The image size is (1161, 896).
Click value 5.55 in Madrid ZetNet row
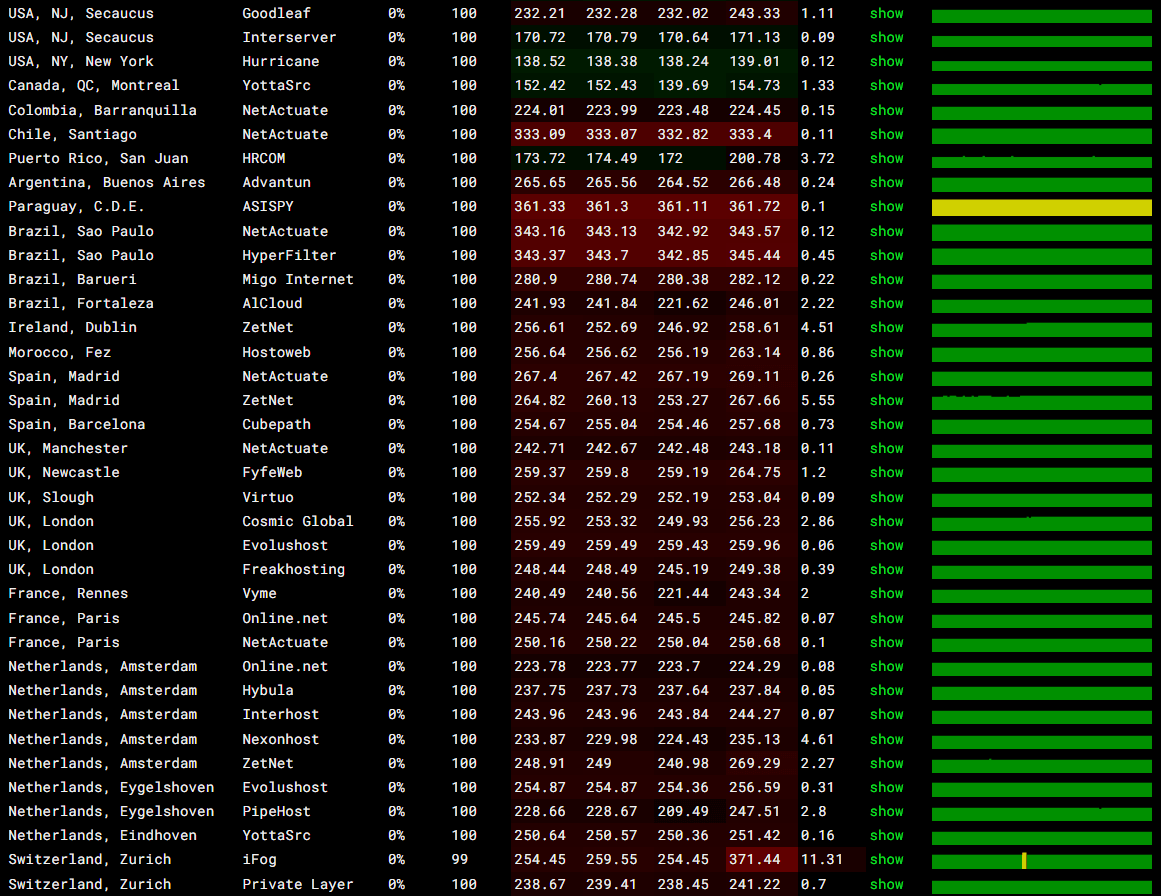tap(817, 401)
